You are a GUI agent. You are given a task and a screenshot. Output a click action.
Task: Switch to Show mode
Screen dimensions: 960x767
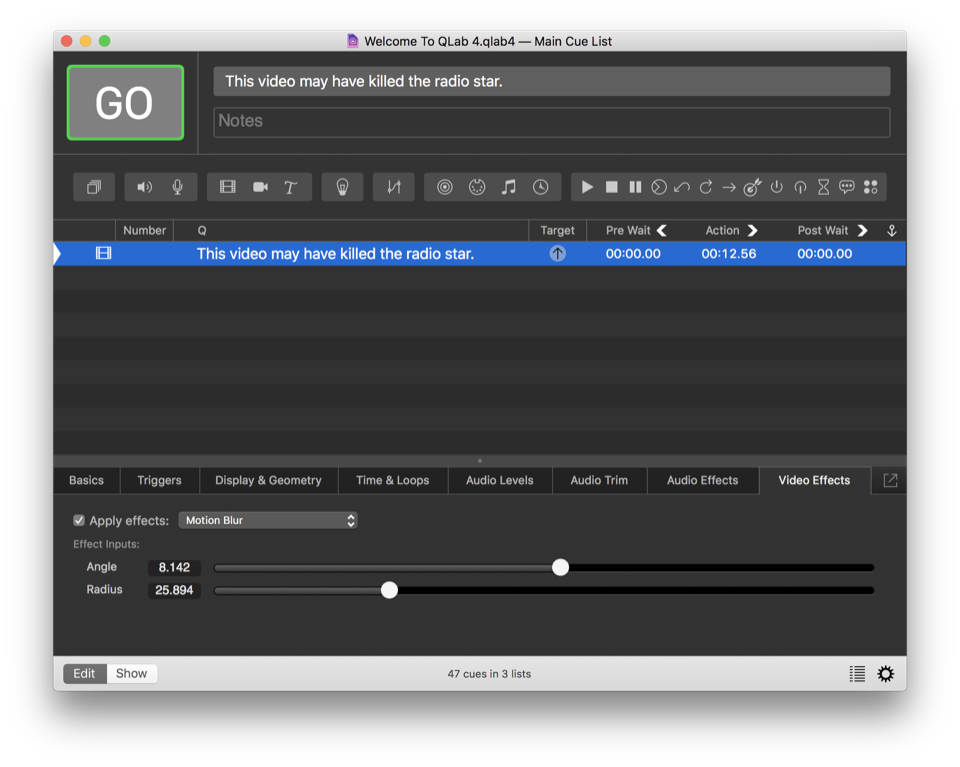(131, 673)
